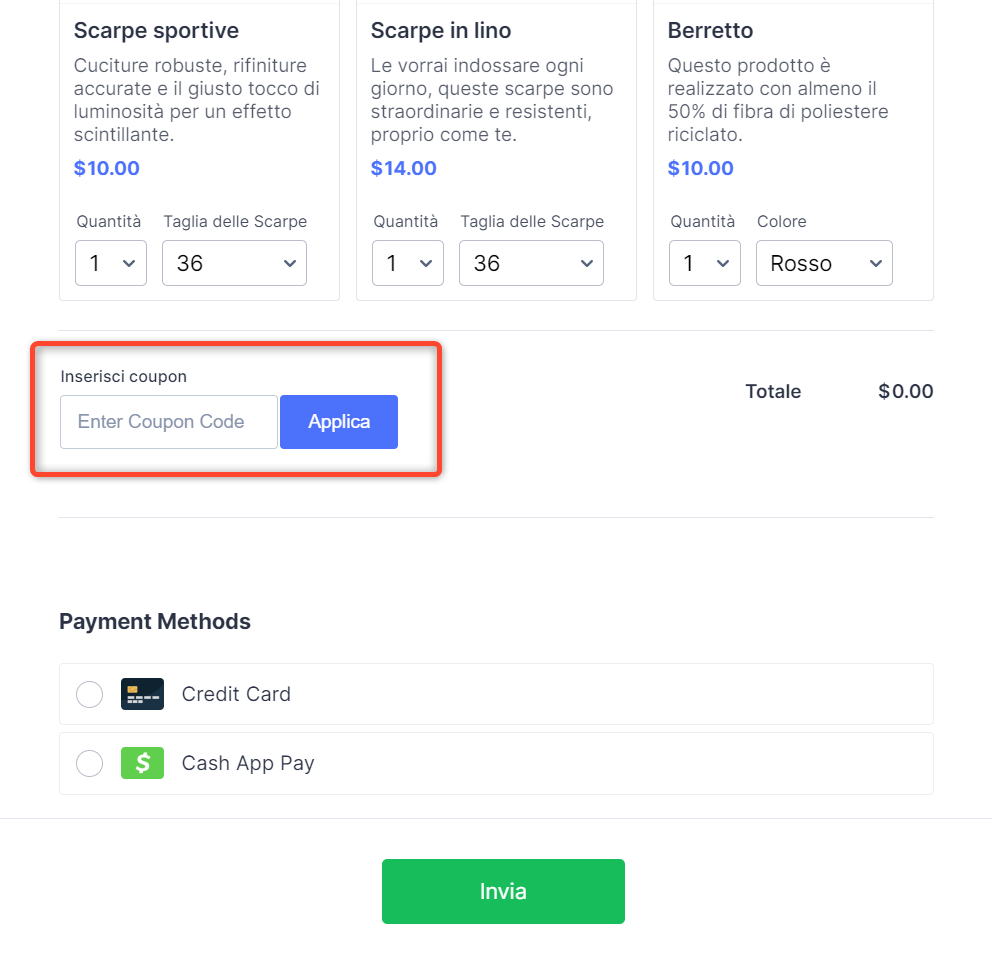Click the $0.00 total amount
The image size is (992, 956).
905,391
